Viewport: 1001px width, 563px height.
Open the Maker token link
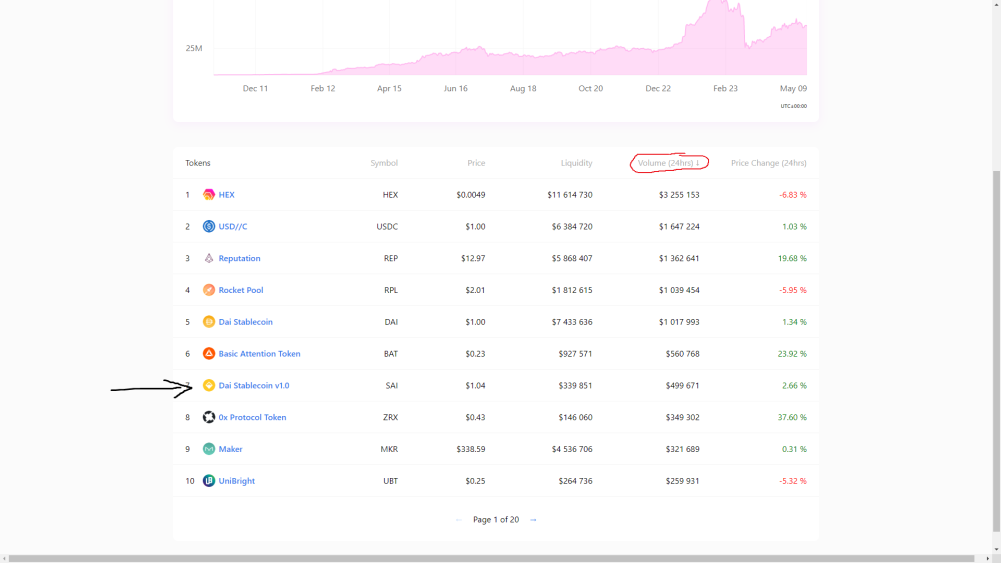coord(230,449)
